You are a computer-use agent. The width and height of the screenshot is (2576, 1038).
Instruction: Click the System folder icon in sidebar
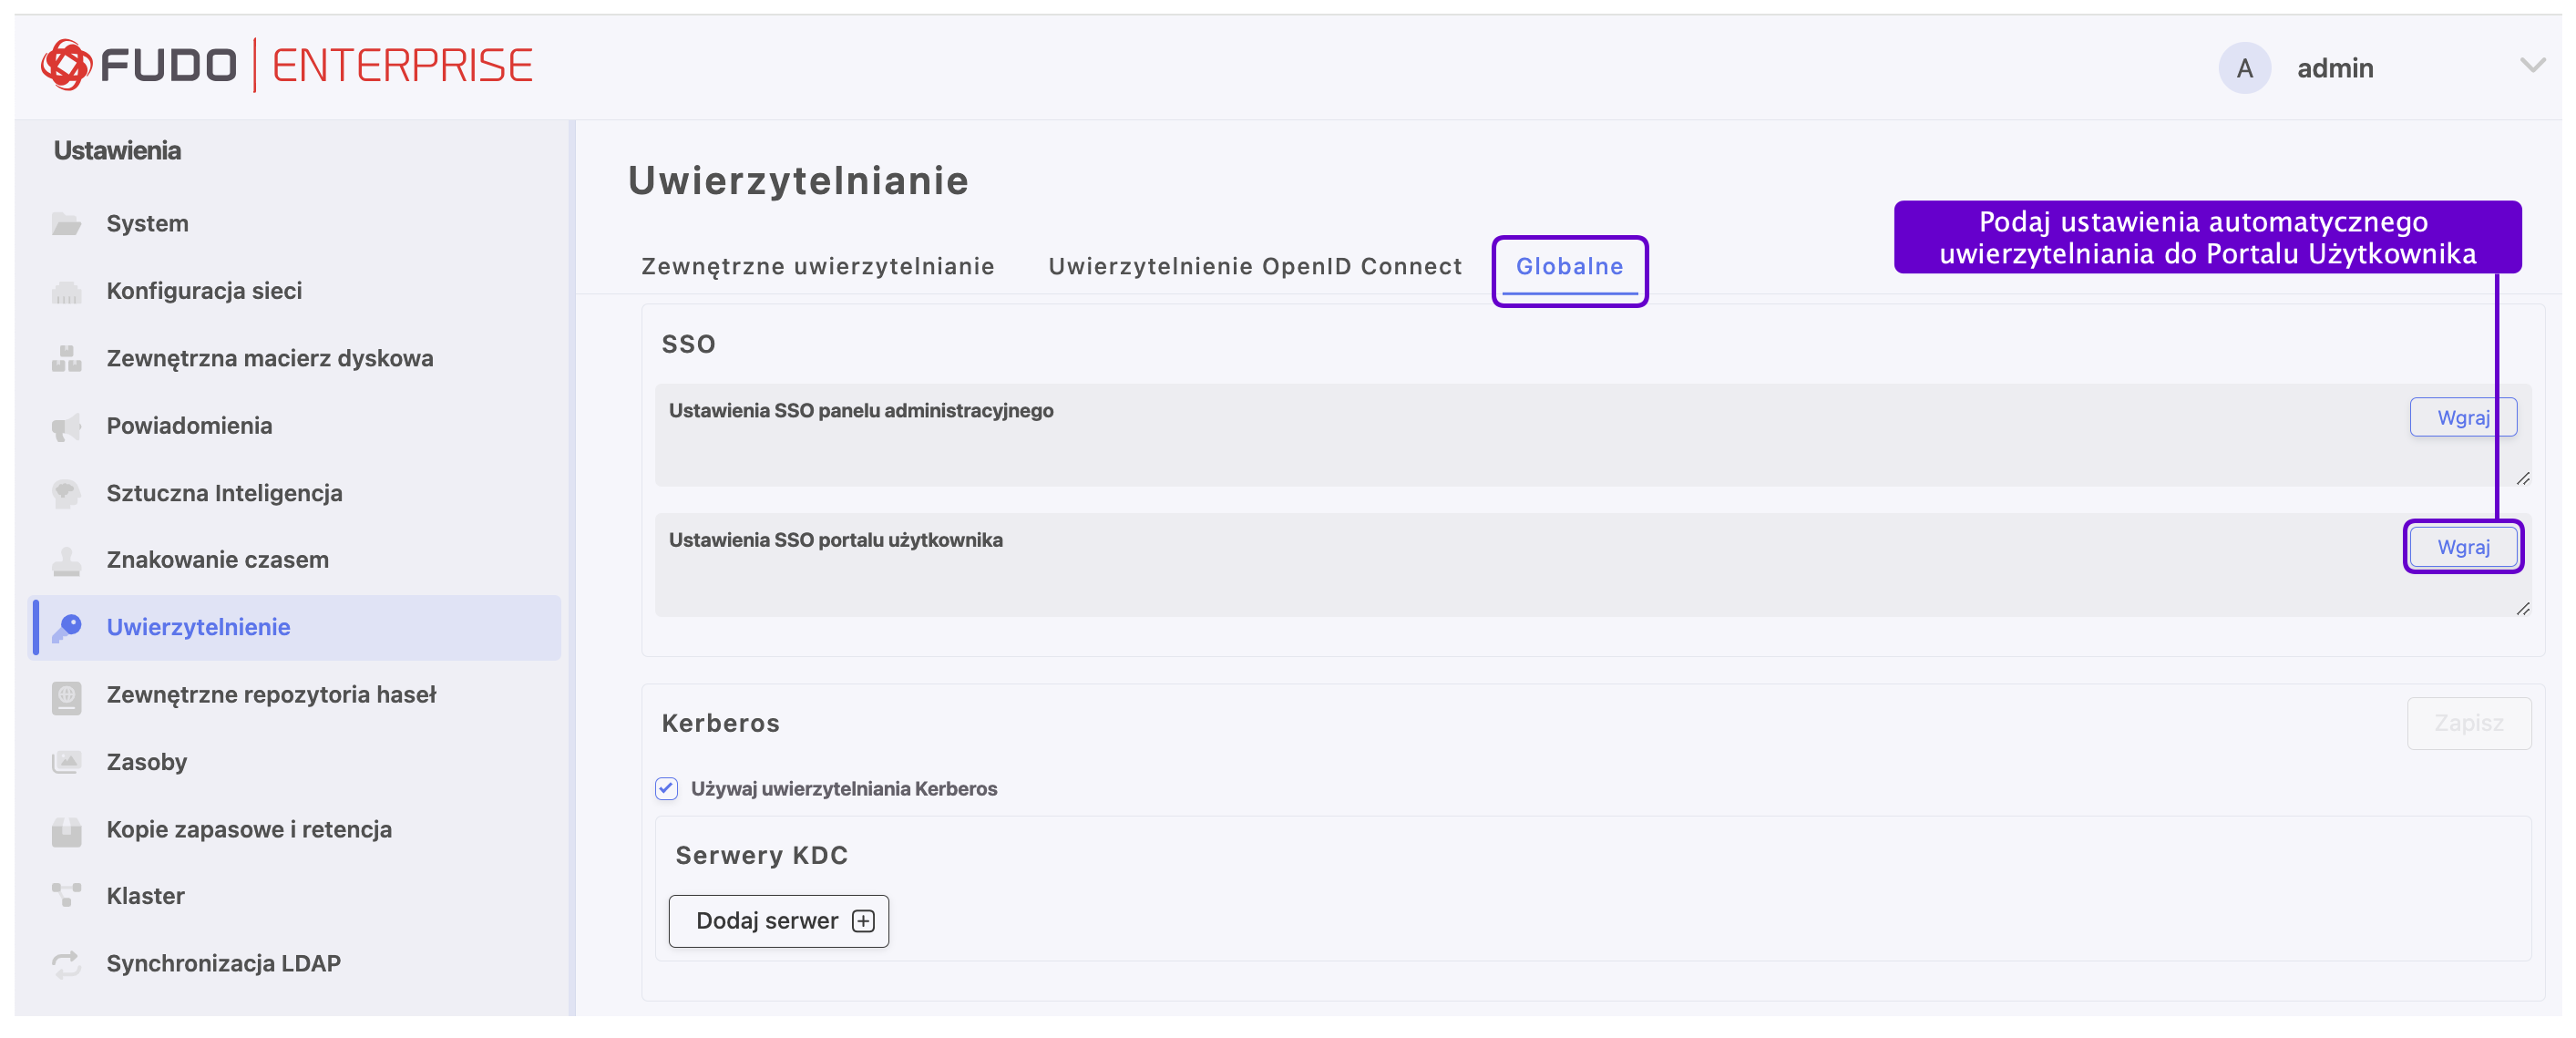pos(66,223)
